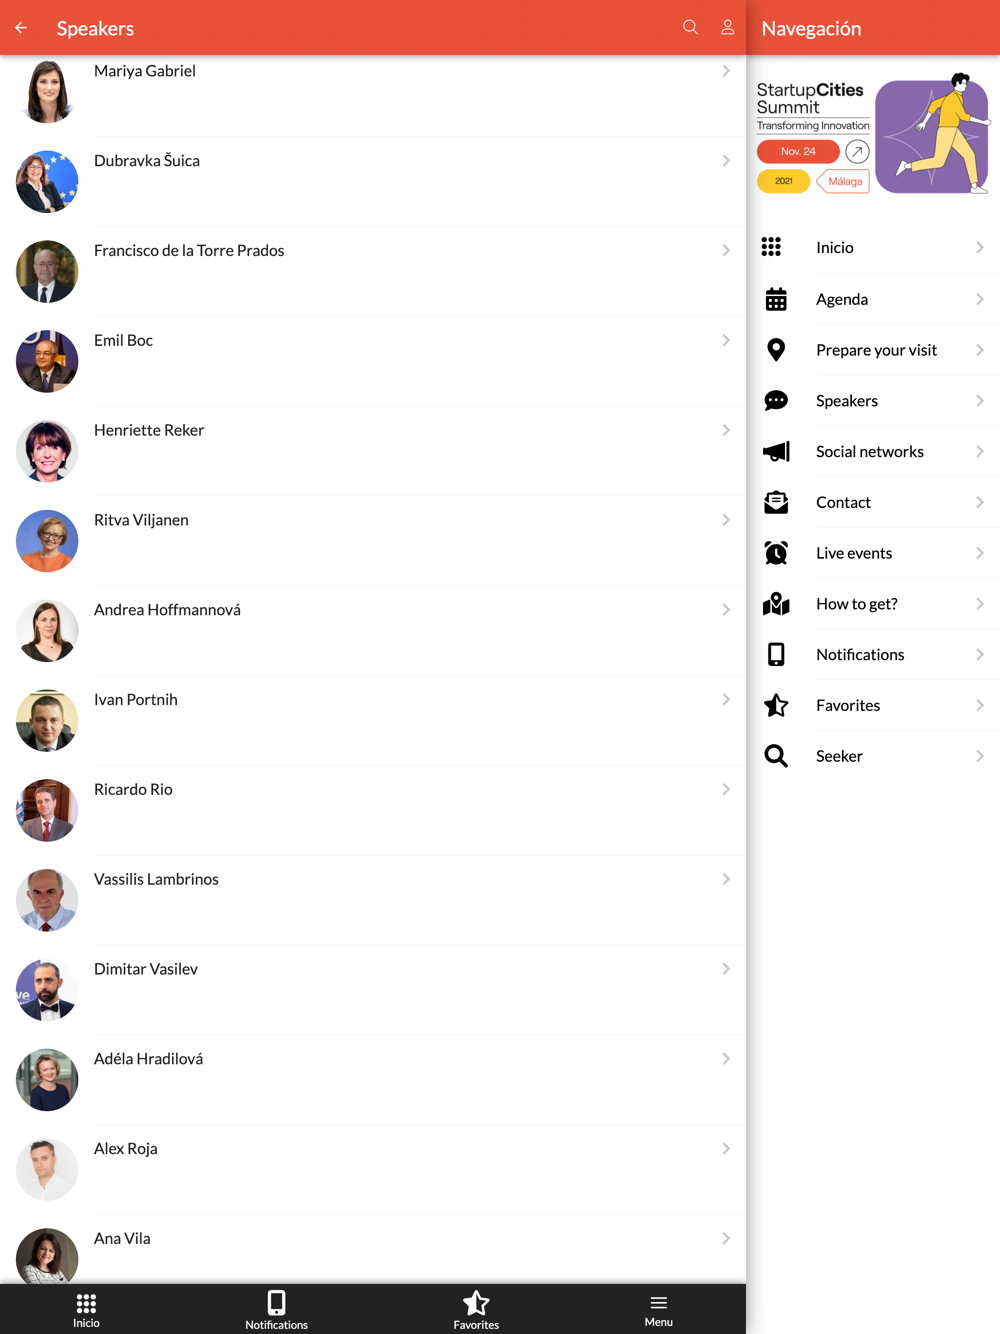Open the user profile icon in header
Viewport: 1000px width, 1334px height.
(x=728, y=27)
